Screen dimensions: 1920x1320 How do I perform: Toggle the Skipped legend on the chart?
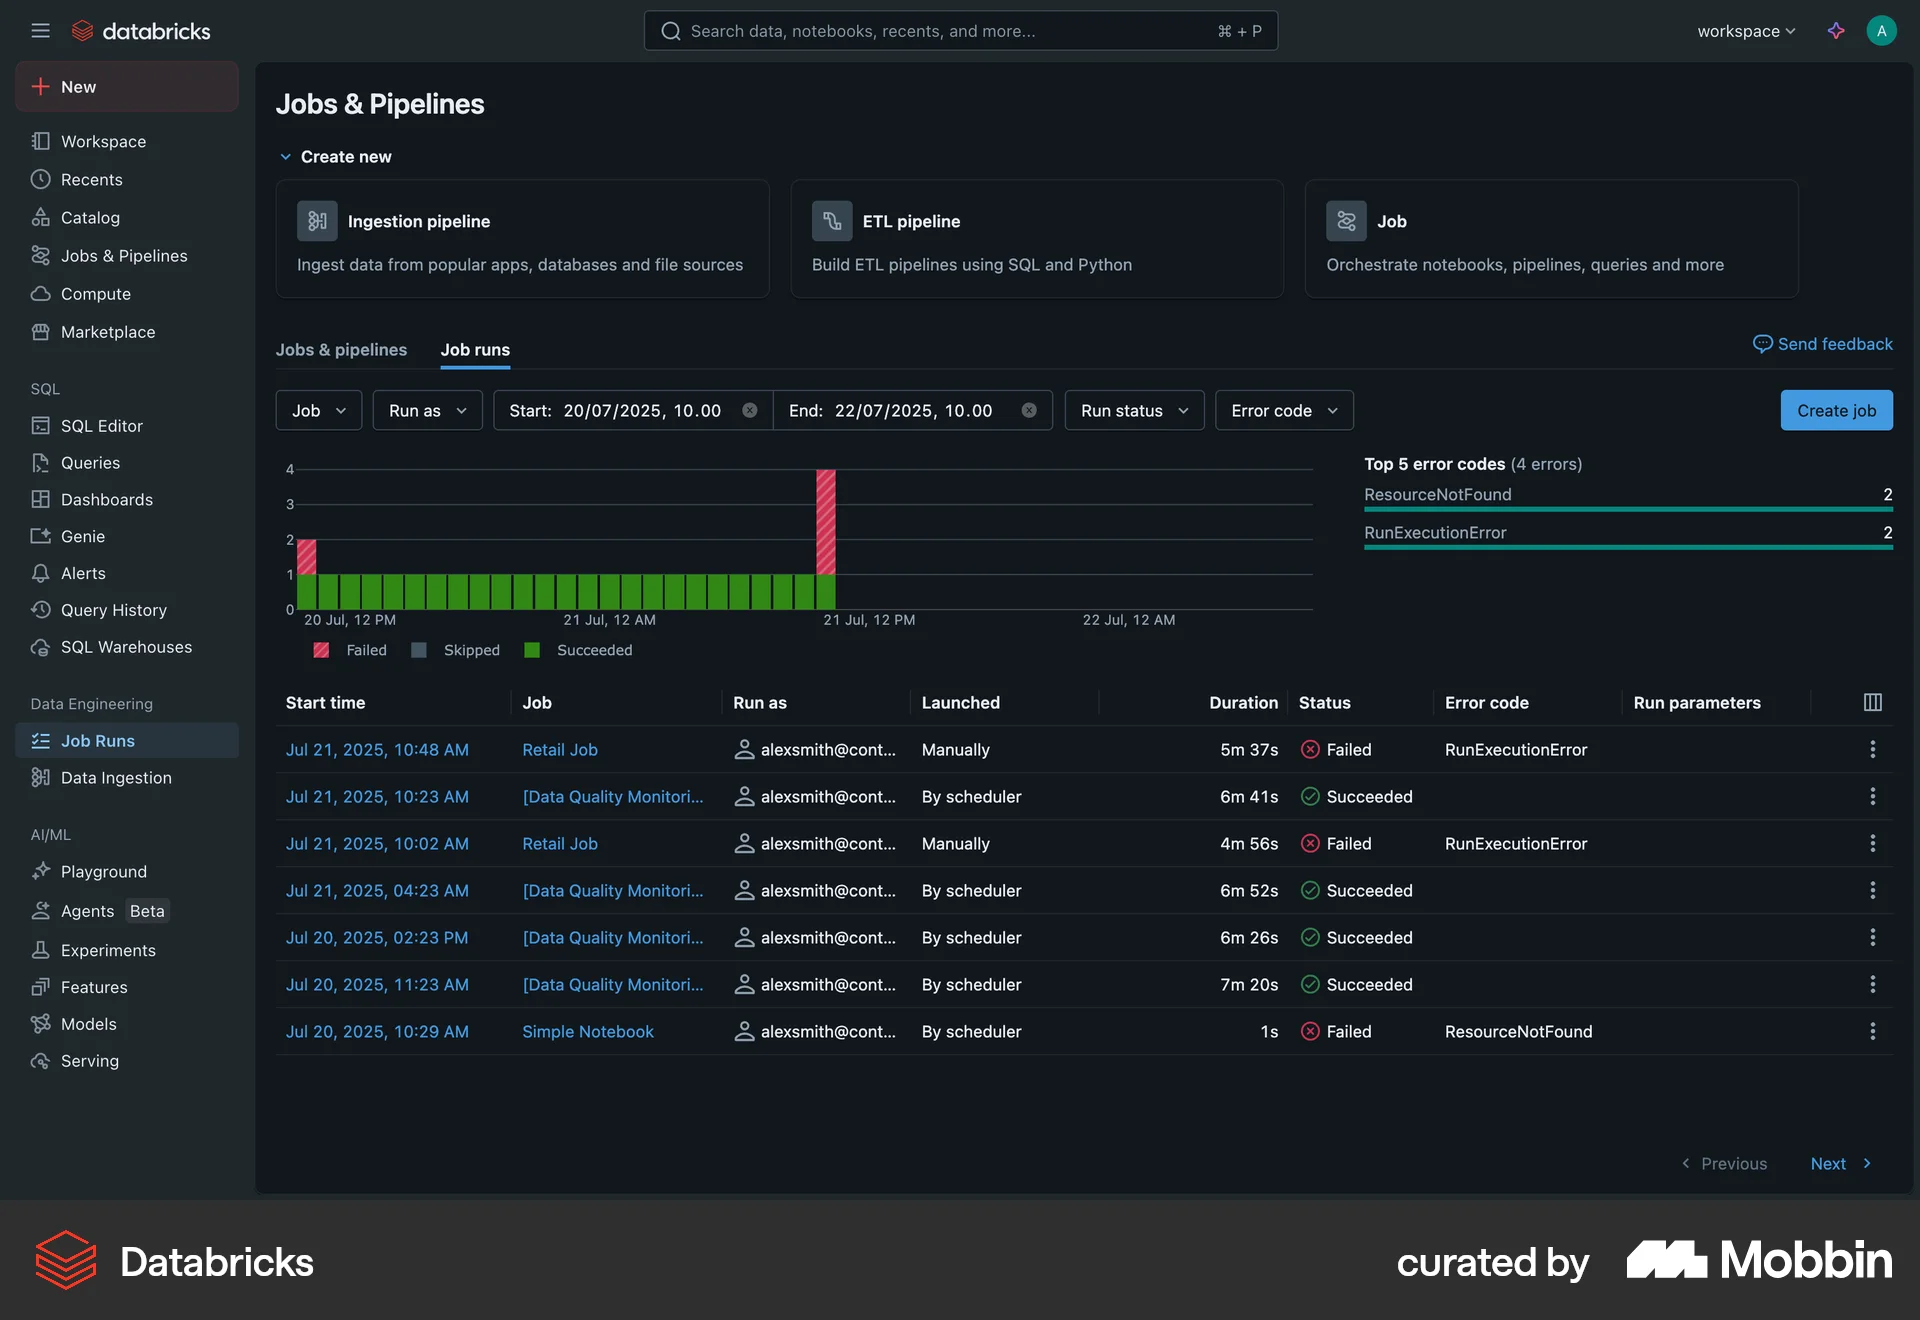(456, 650)
